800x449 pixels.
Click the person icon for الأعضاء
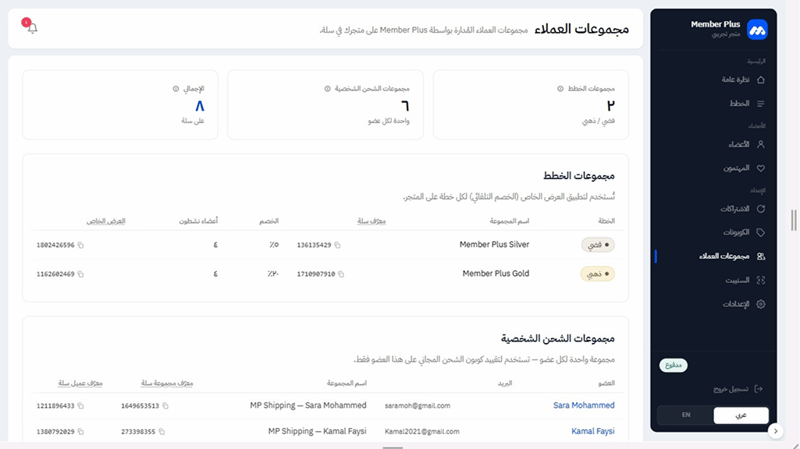coord(761,144)
